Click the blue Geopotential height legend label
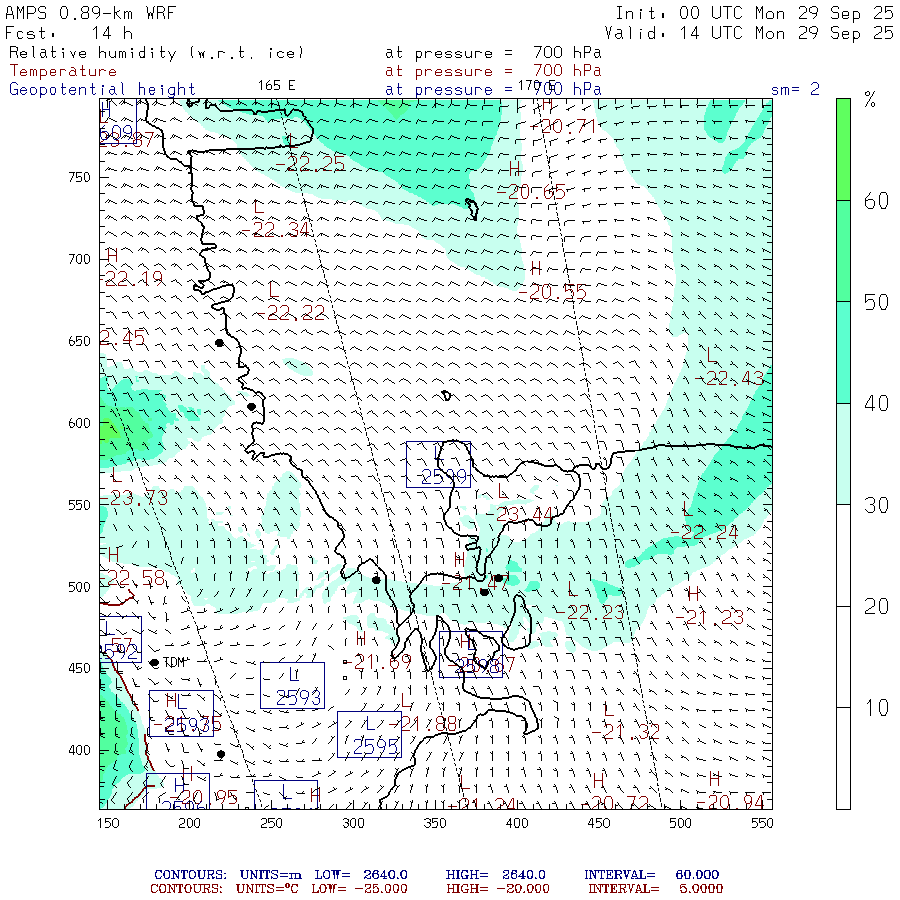This screenshot has height=900, width=900. (102, 90)
